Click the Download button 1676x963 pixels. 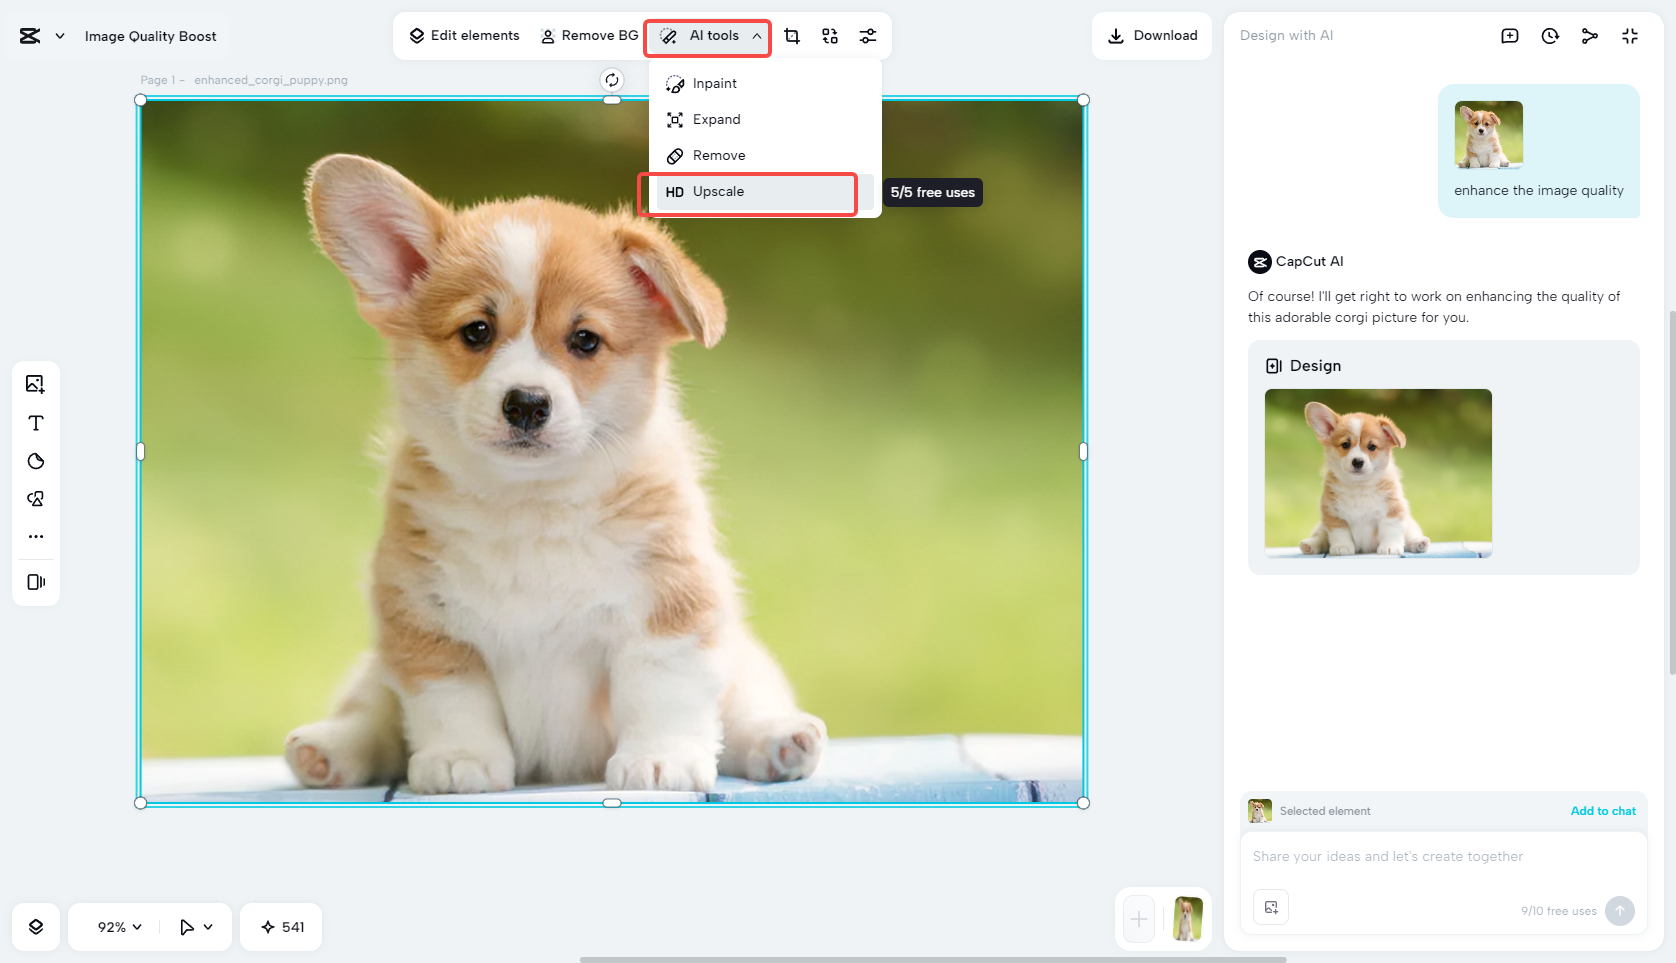pyautogui.click(x=1152, y=35)
